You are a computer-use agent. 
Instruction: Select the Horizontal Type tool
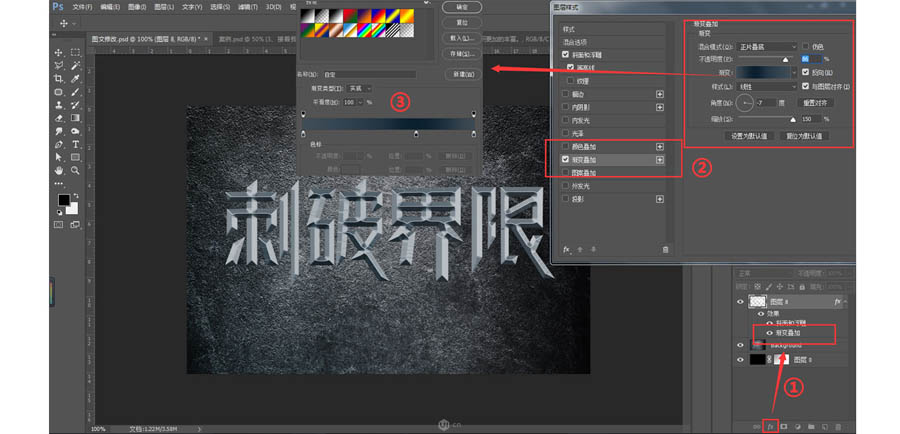[x=75, y=144]
